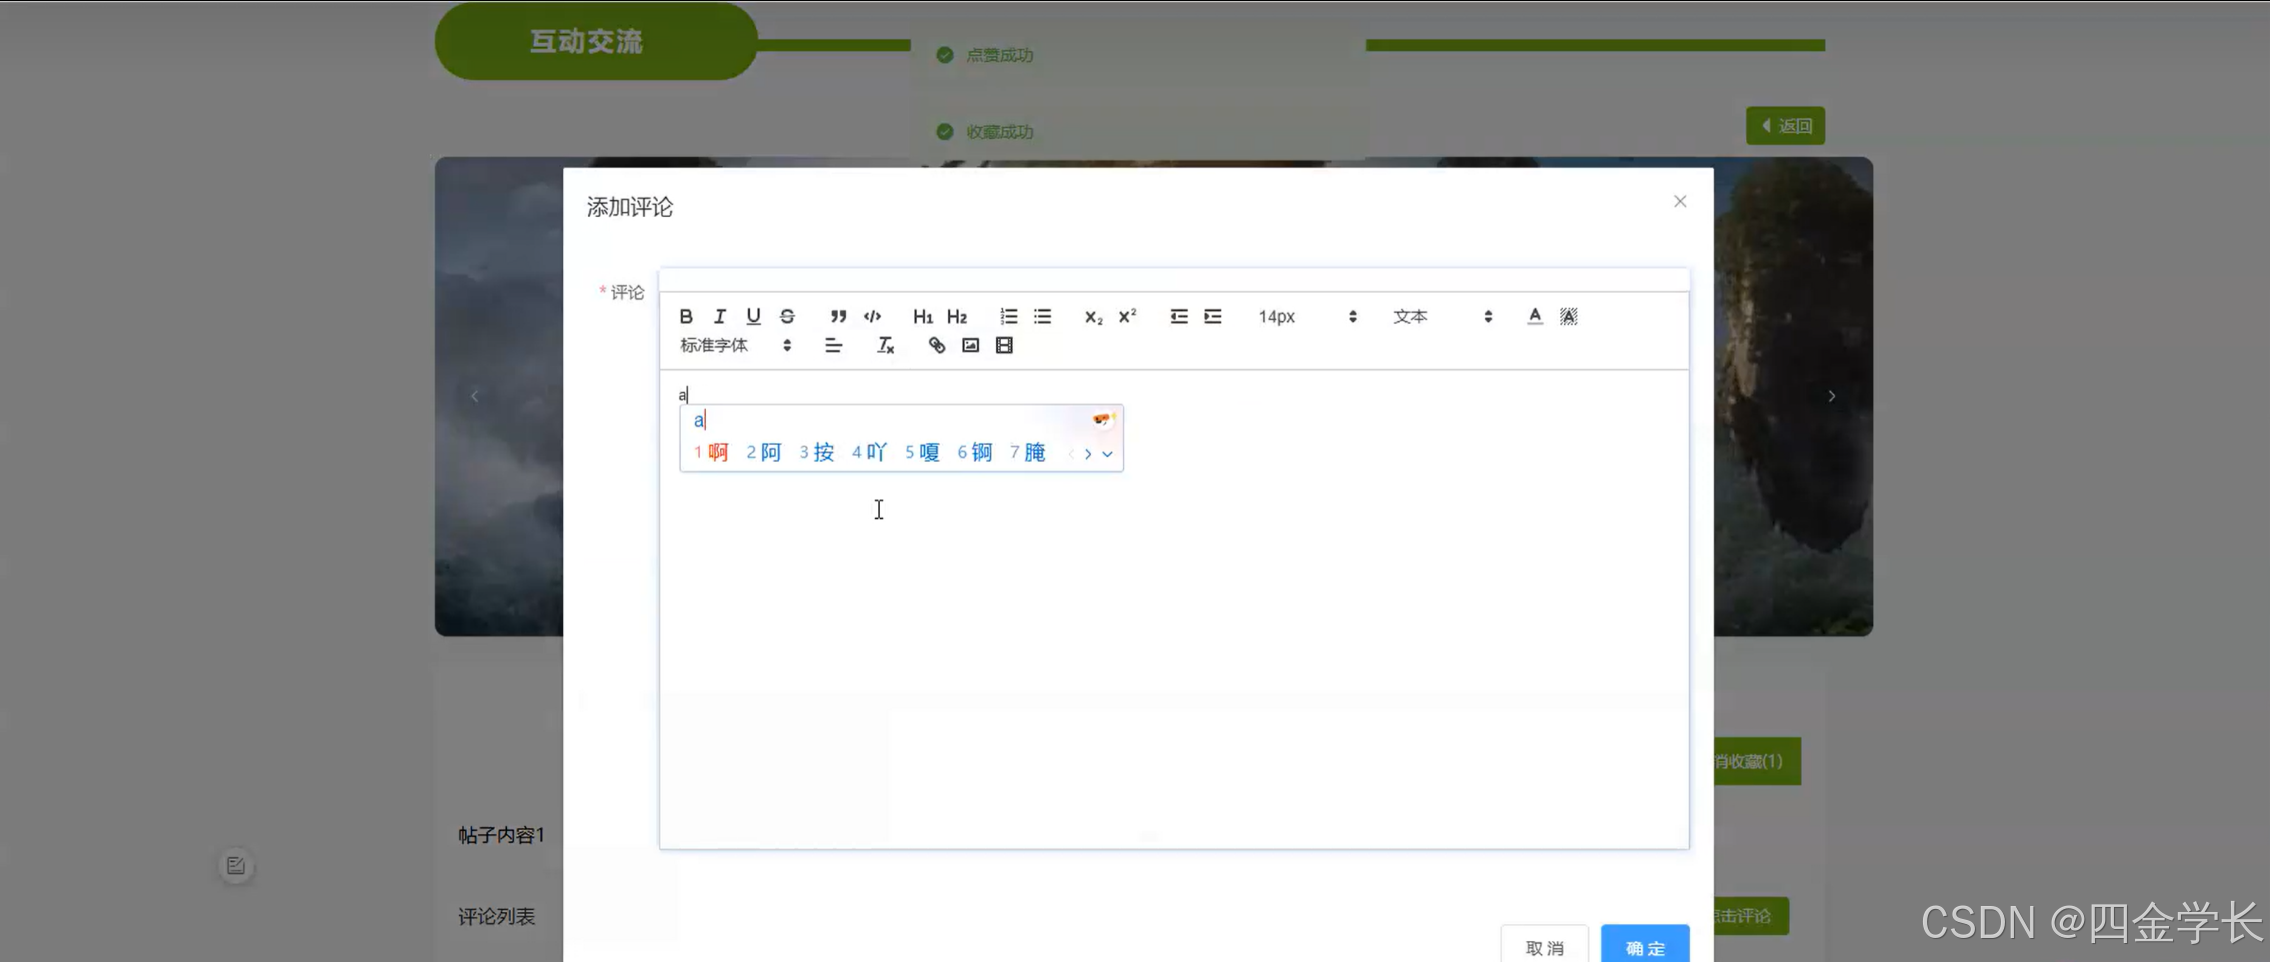Insert a hyperlink into the comment

coord(936,345)
